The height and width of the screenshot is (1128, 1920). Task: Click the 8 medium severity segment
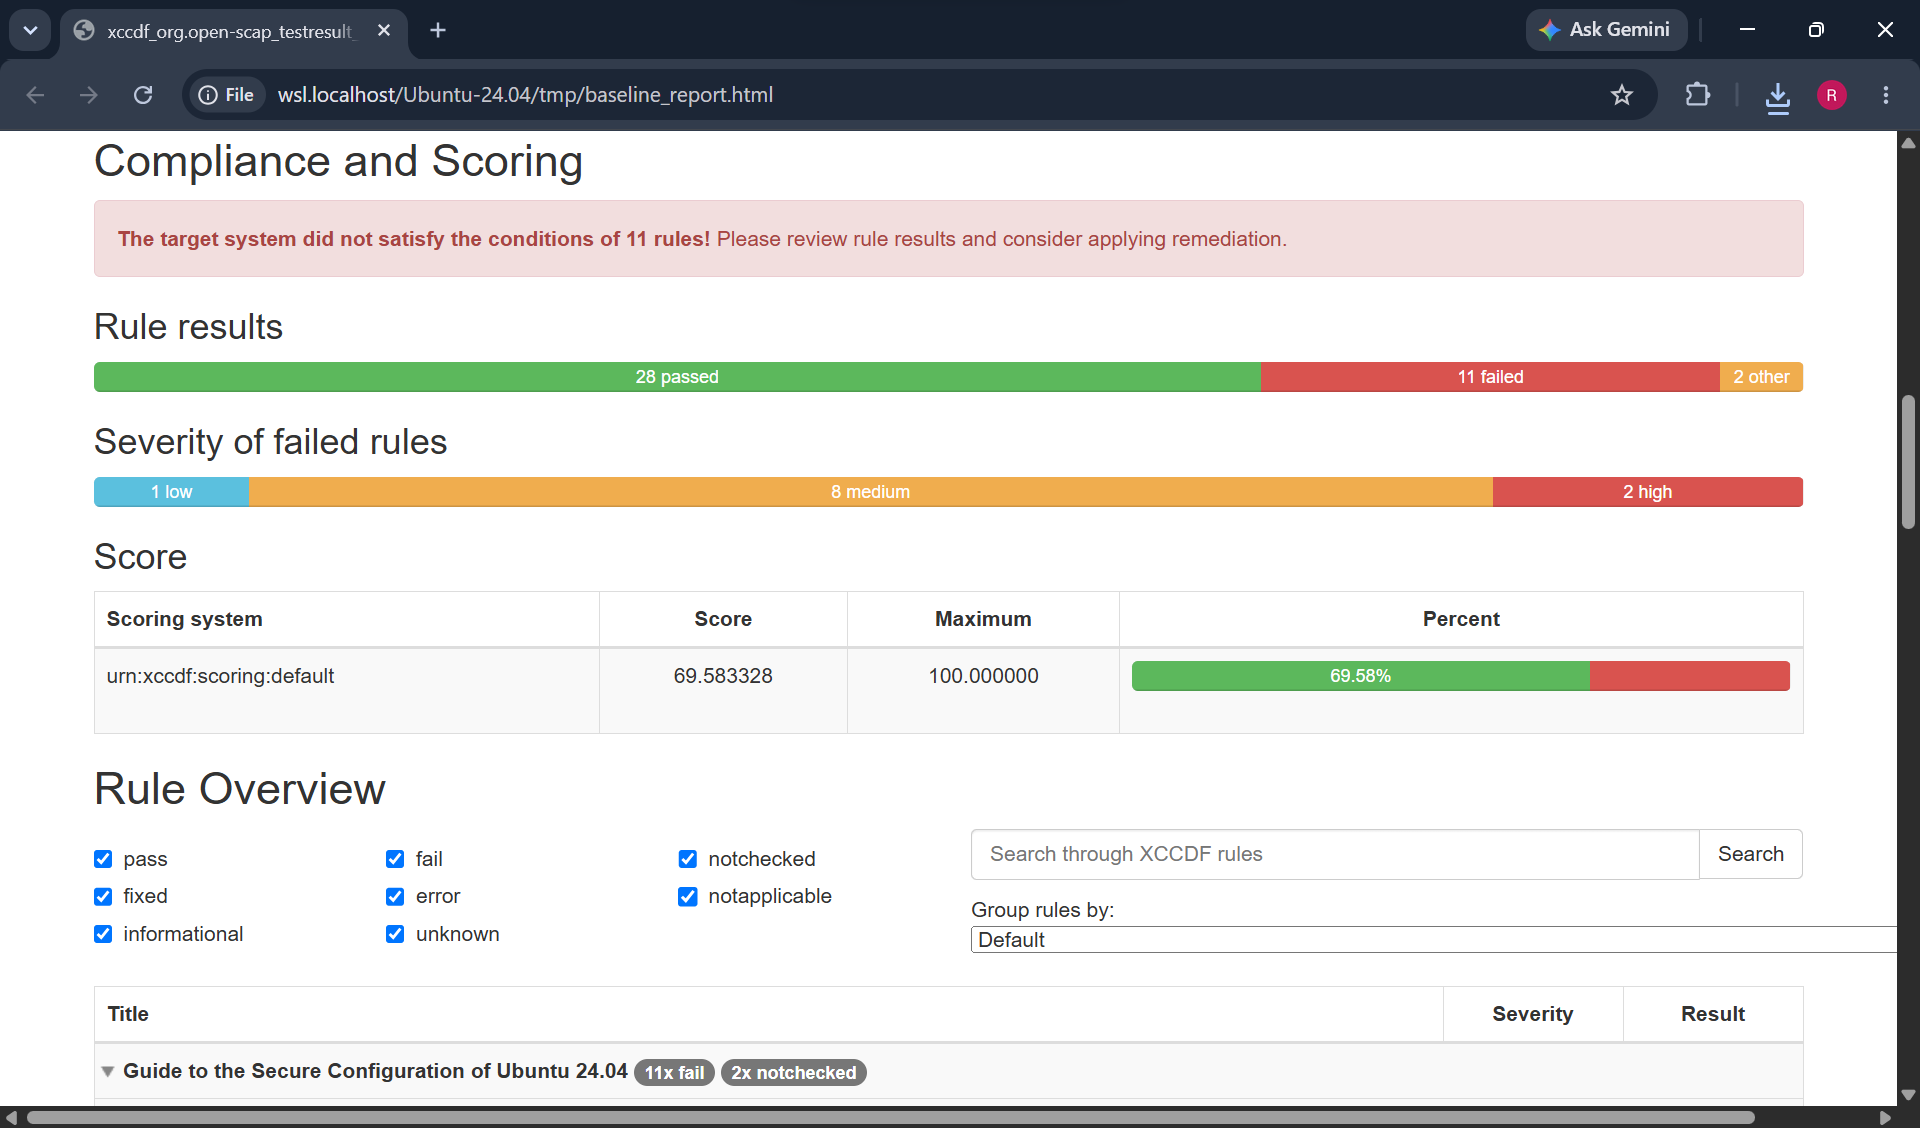(x=870, y=492)
